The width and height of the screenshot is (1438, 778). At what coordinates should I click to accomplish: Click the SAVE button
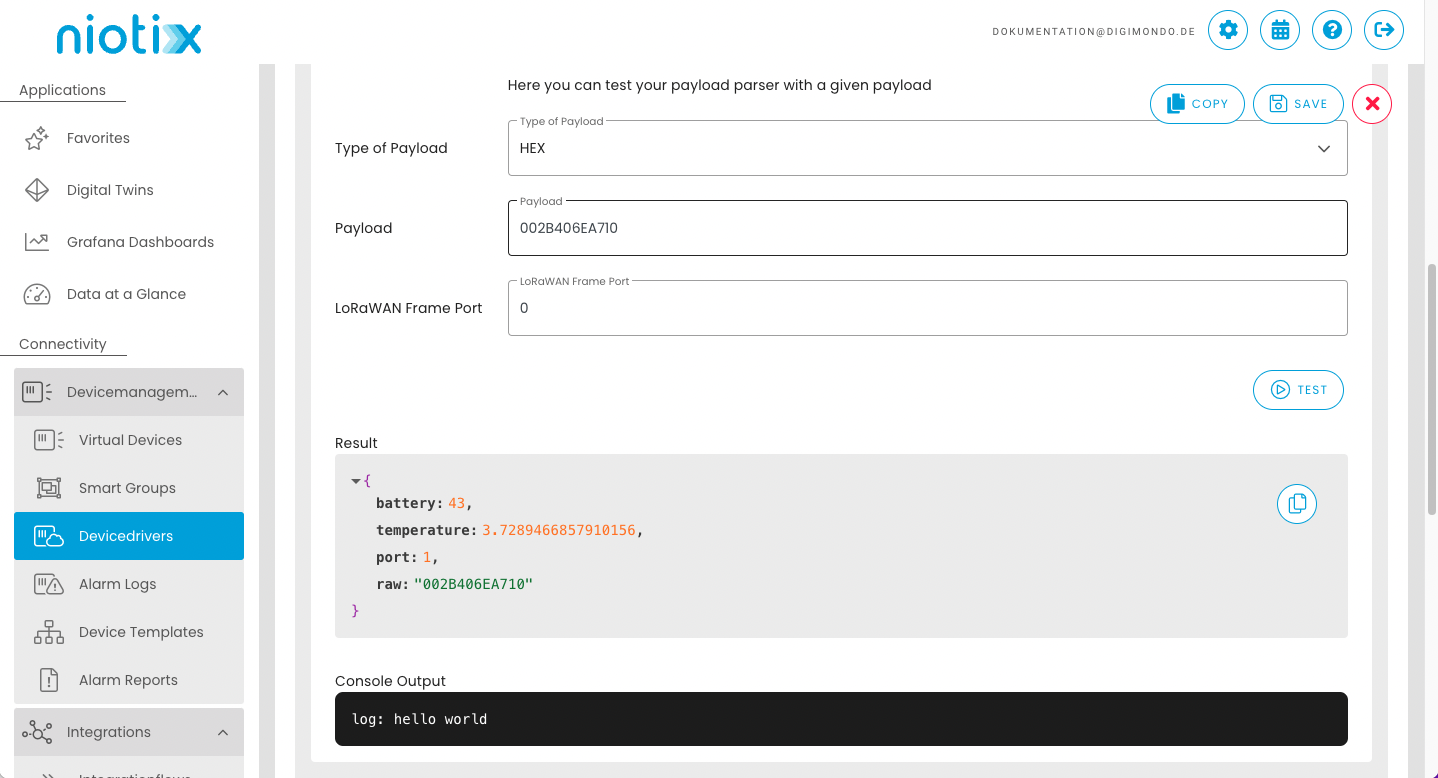(1298, 104)
